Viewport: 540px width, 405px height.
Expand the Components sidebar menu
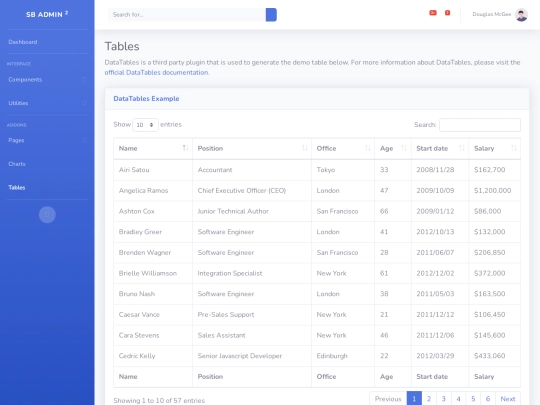click(x=47, y=80)
